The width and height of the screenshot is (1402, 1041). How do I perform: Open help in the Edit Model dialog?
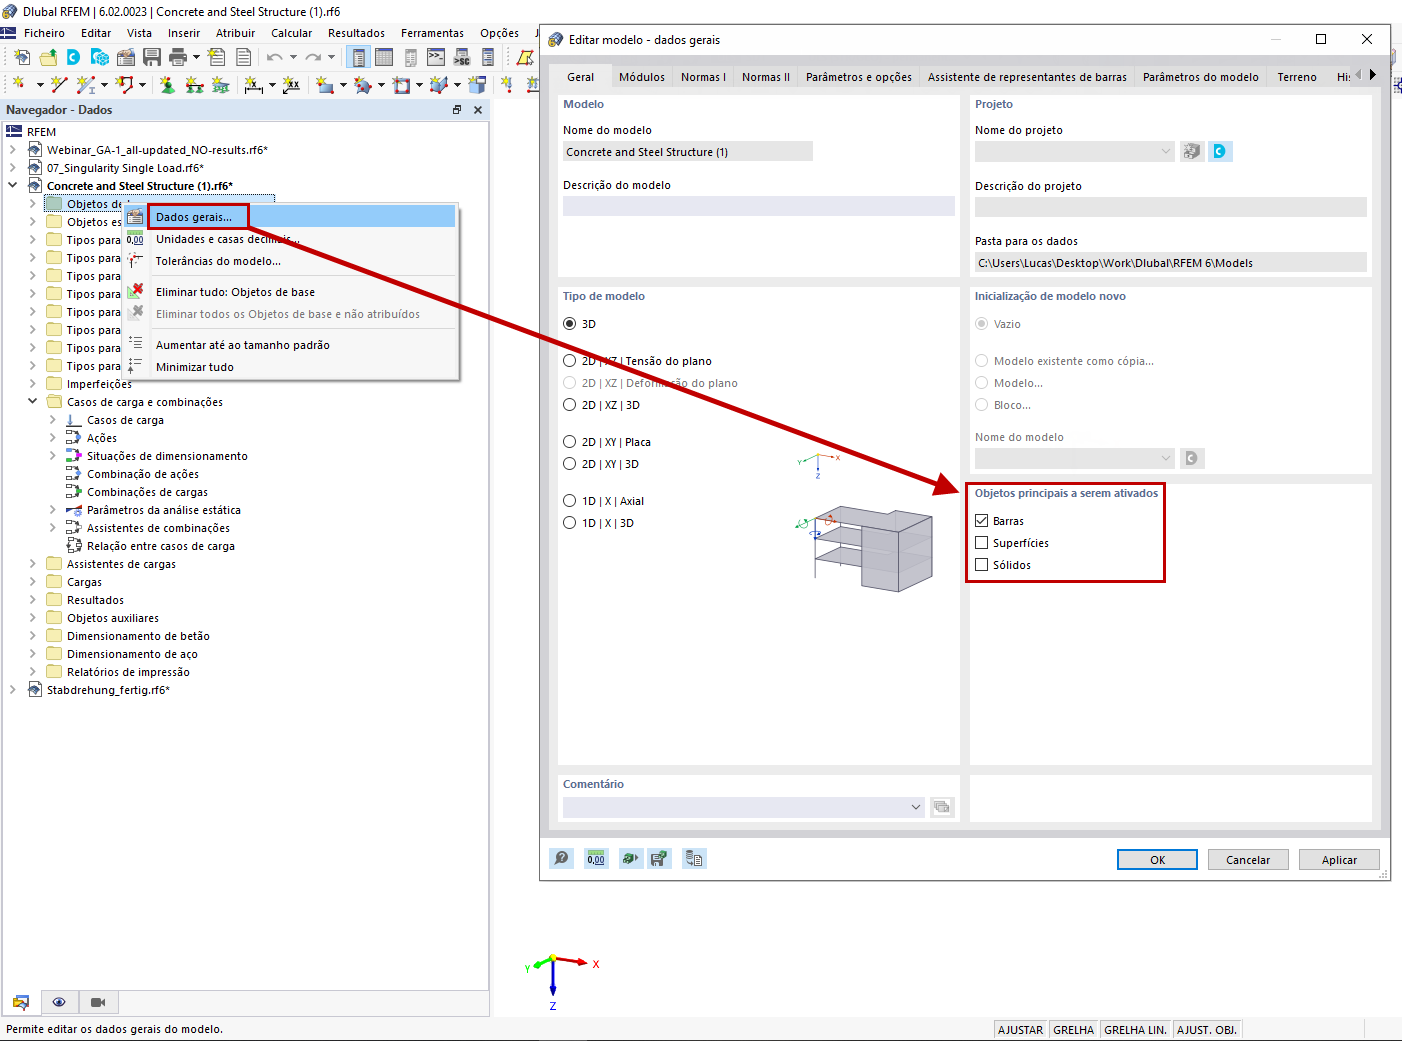coord(561,858)
